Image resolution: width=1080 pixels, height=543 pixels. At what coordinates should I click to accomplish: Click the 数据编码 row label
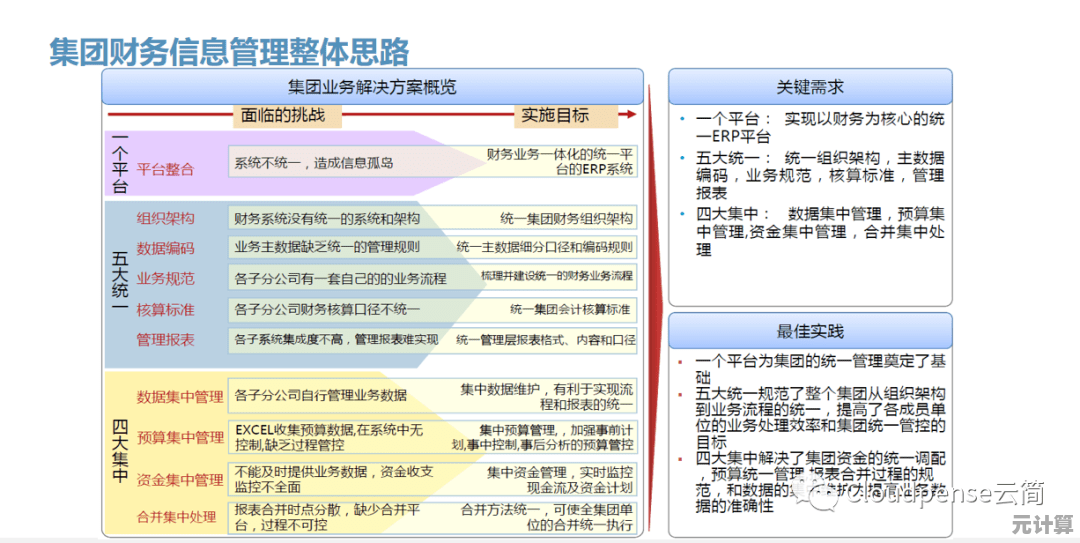click(166, 248)
